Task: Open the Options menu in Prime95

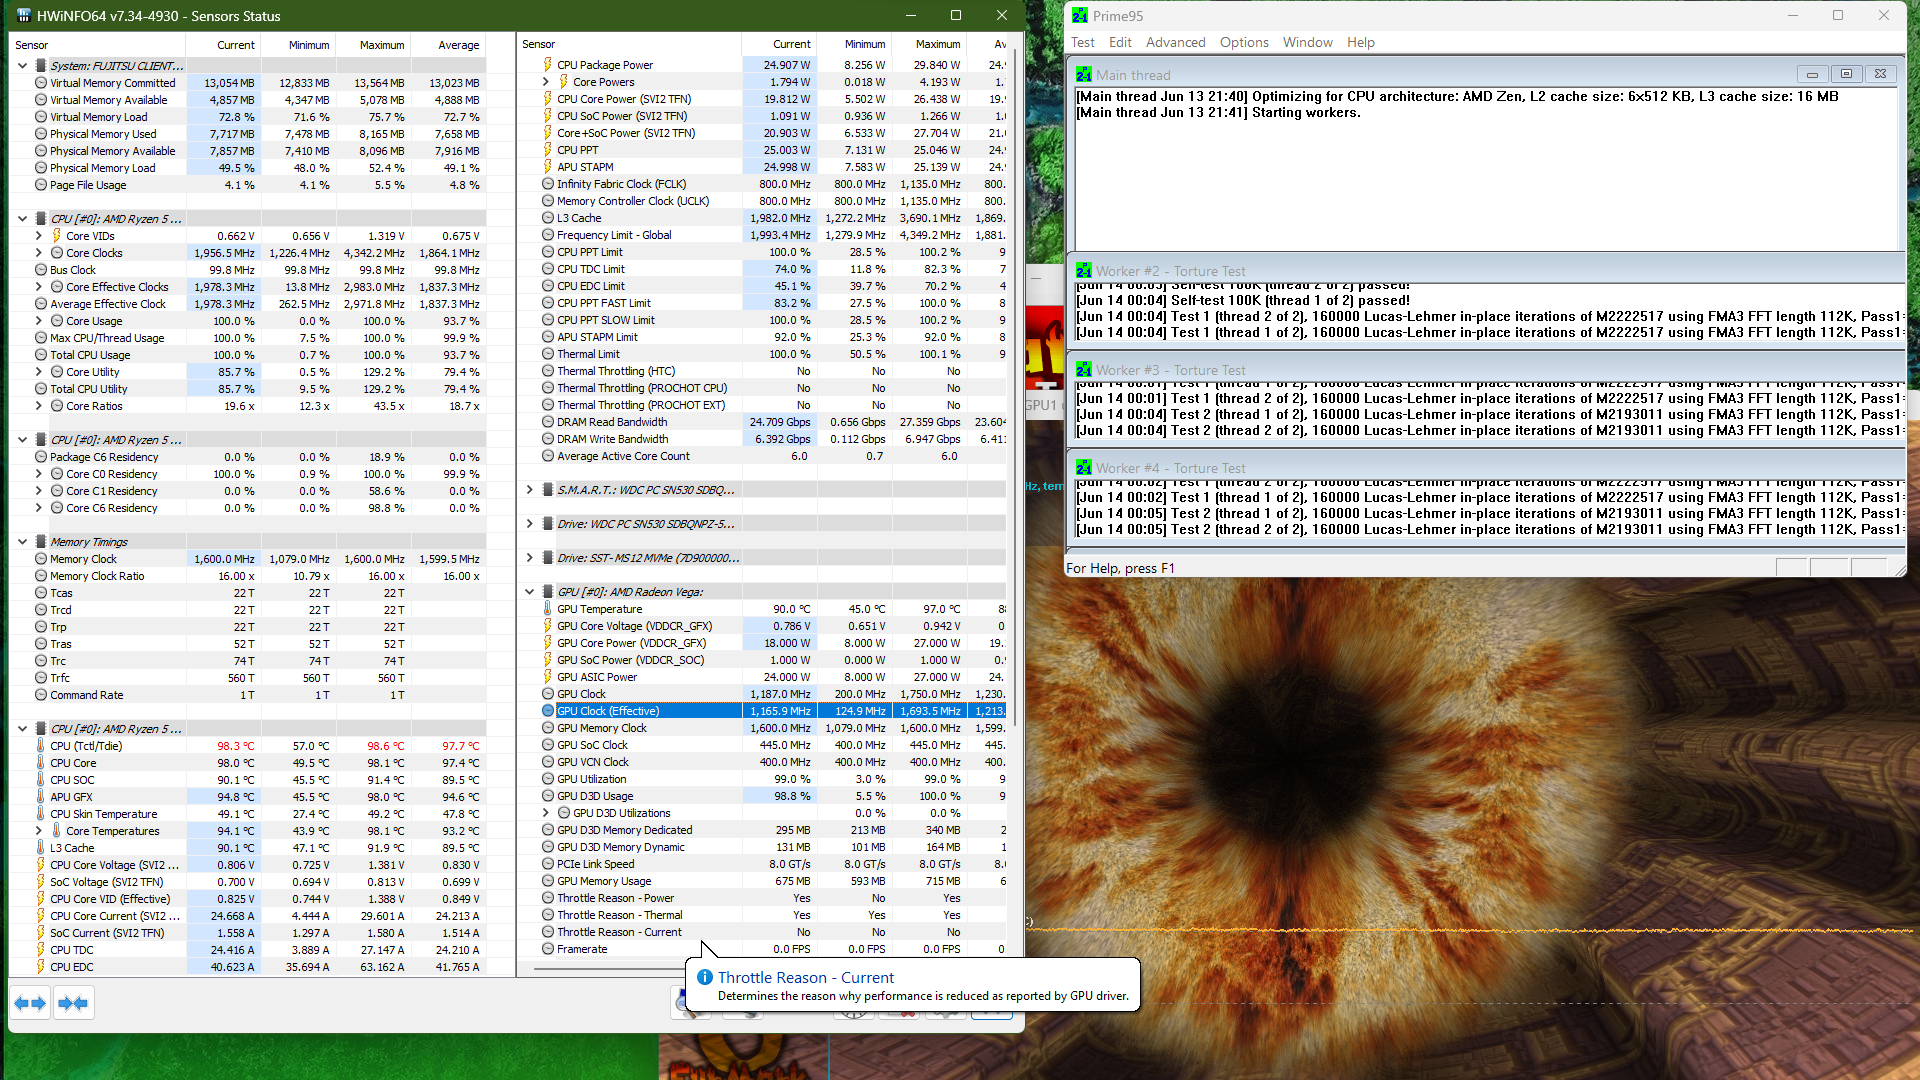Action: coord(1243,42)
